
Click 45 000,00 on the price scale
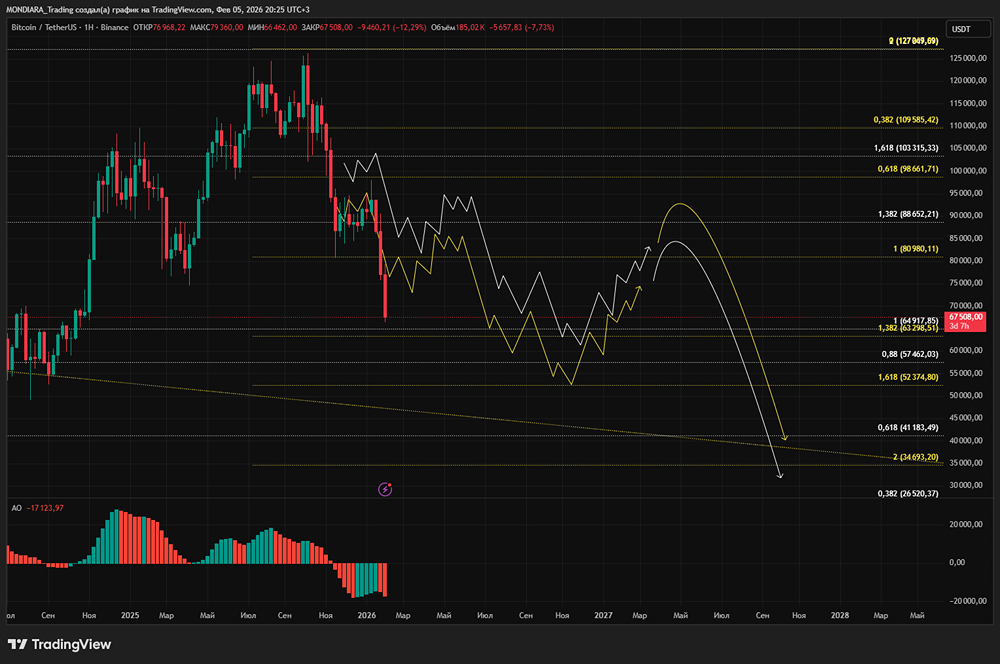(x=968, y=418)
